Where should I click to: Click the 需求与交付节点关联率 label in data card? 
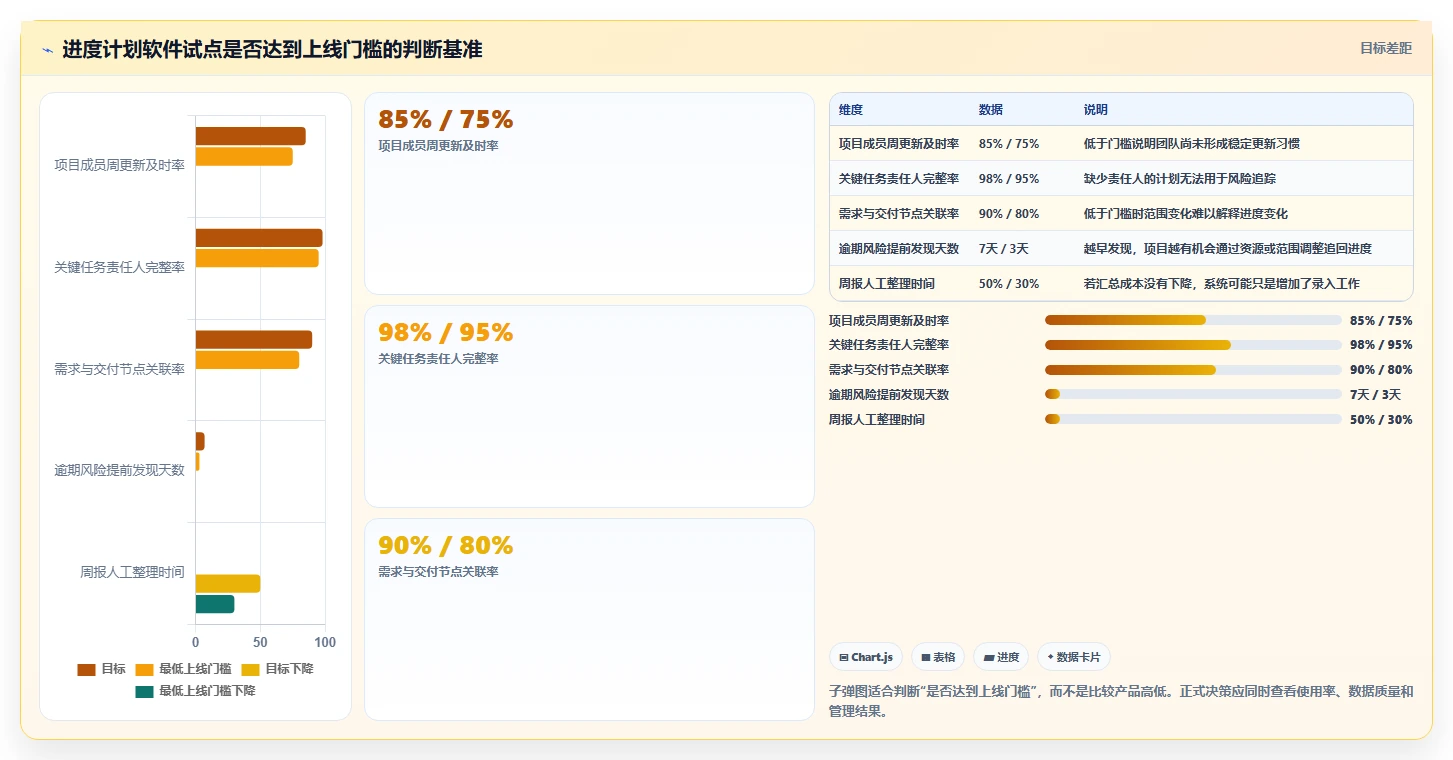tap(438, 572)
